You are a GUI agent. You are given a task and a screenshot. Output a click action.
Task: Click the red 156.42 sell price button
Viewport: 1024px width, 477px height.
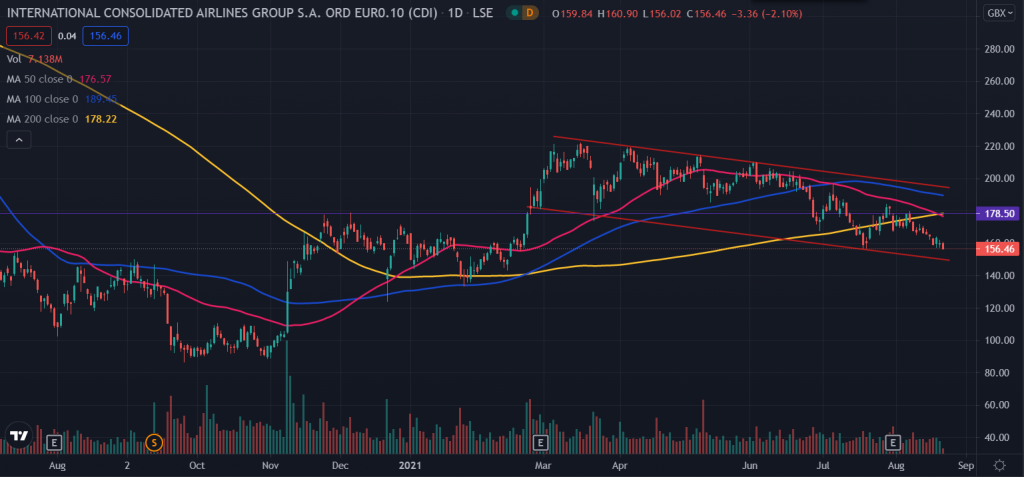[28, 36]
